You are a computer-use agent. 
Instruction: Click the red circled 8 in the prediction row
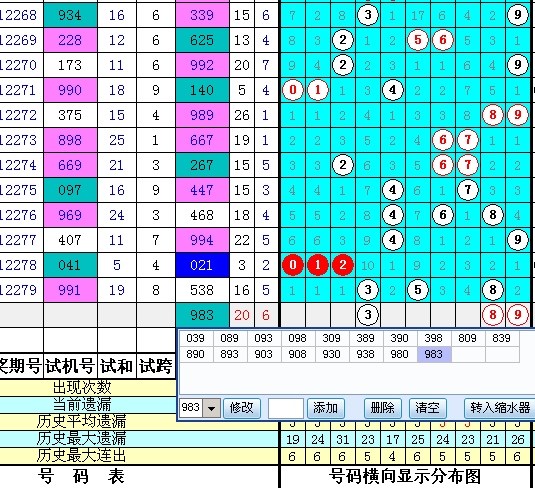click(x=492, y=315)
